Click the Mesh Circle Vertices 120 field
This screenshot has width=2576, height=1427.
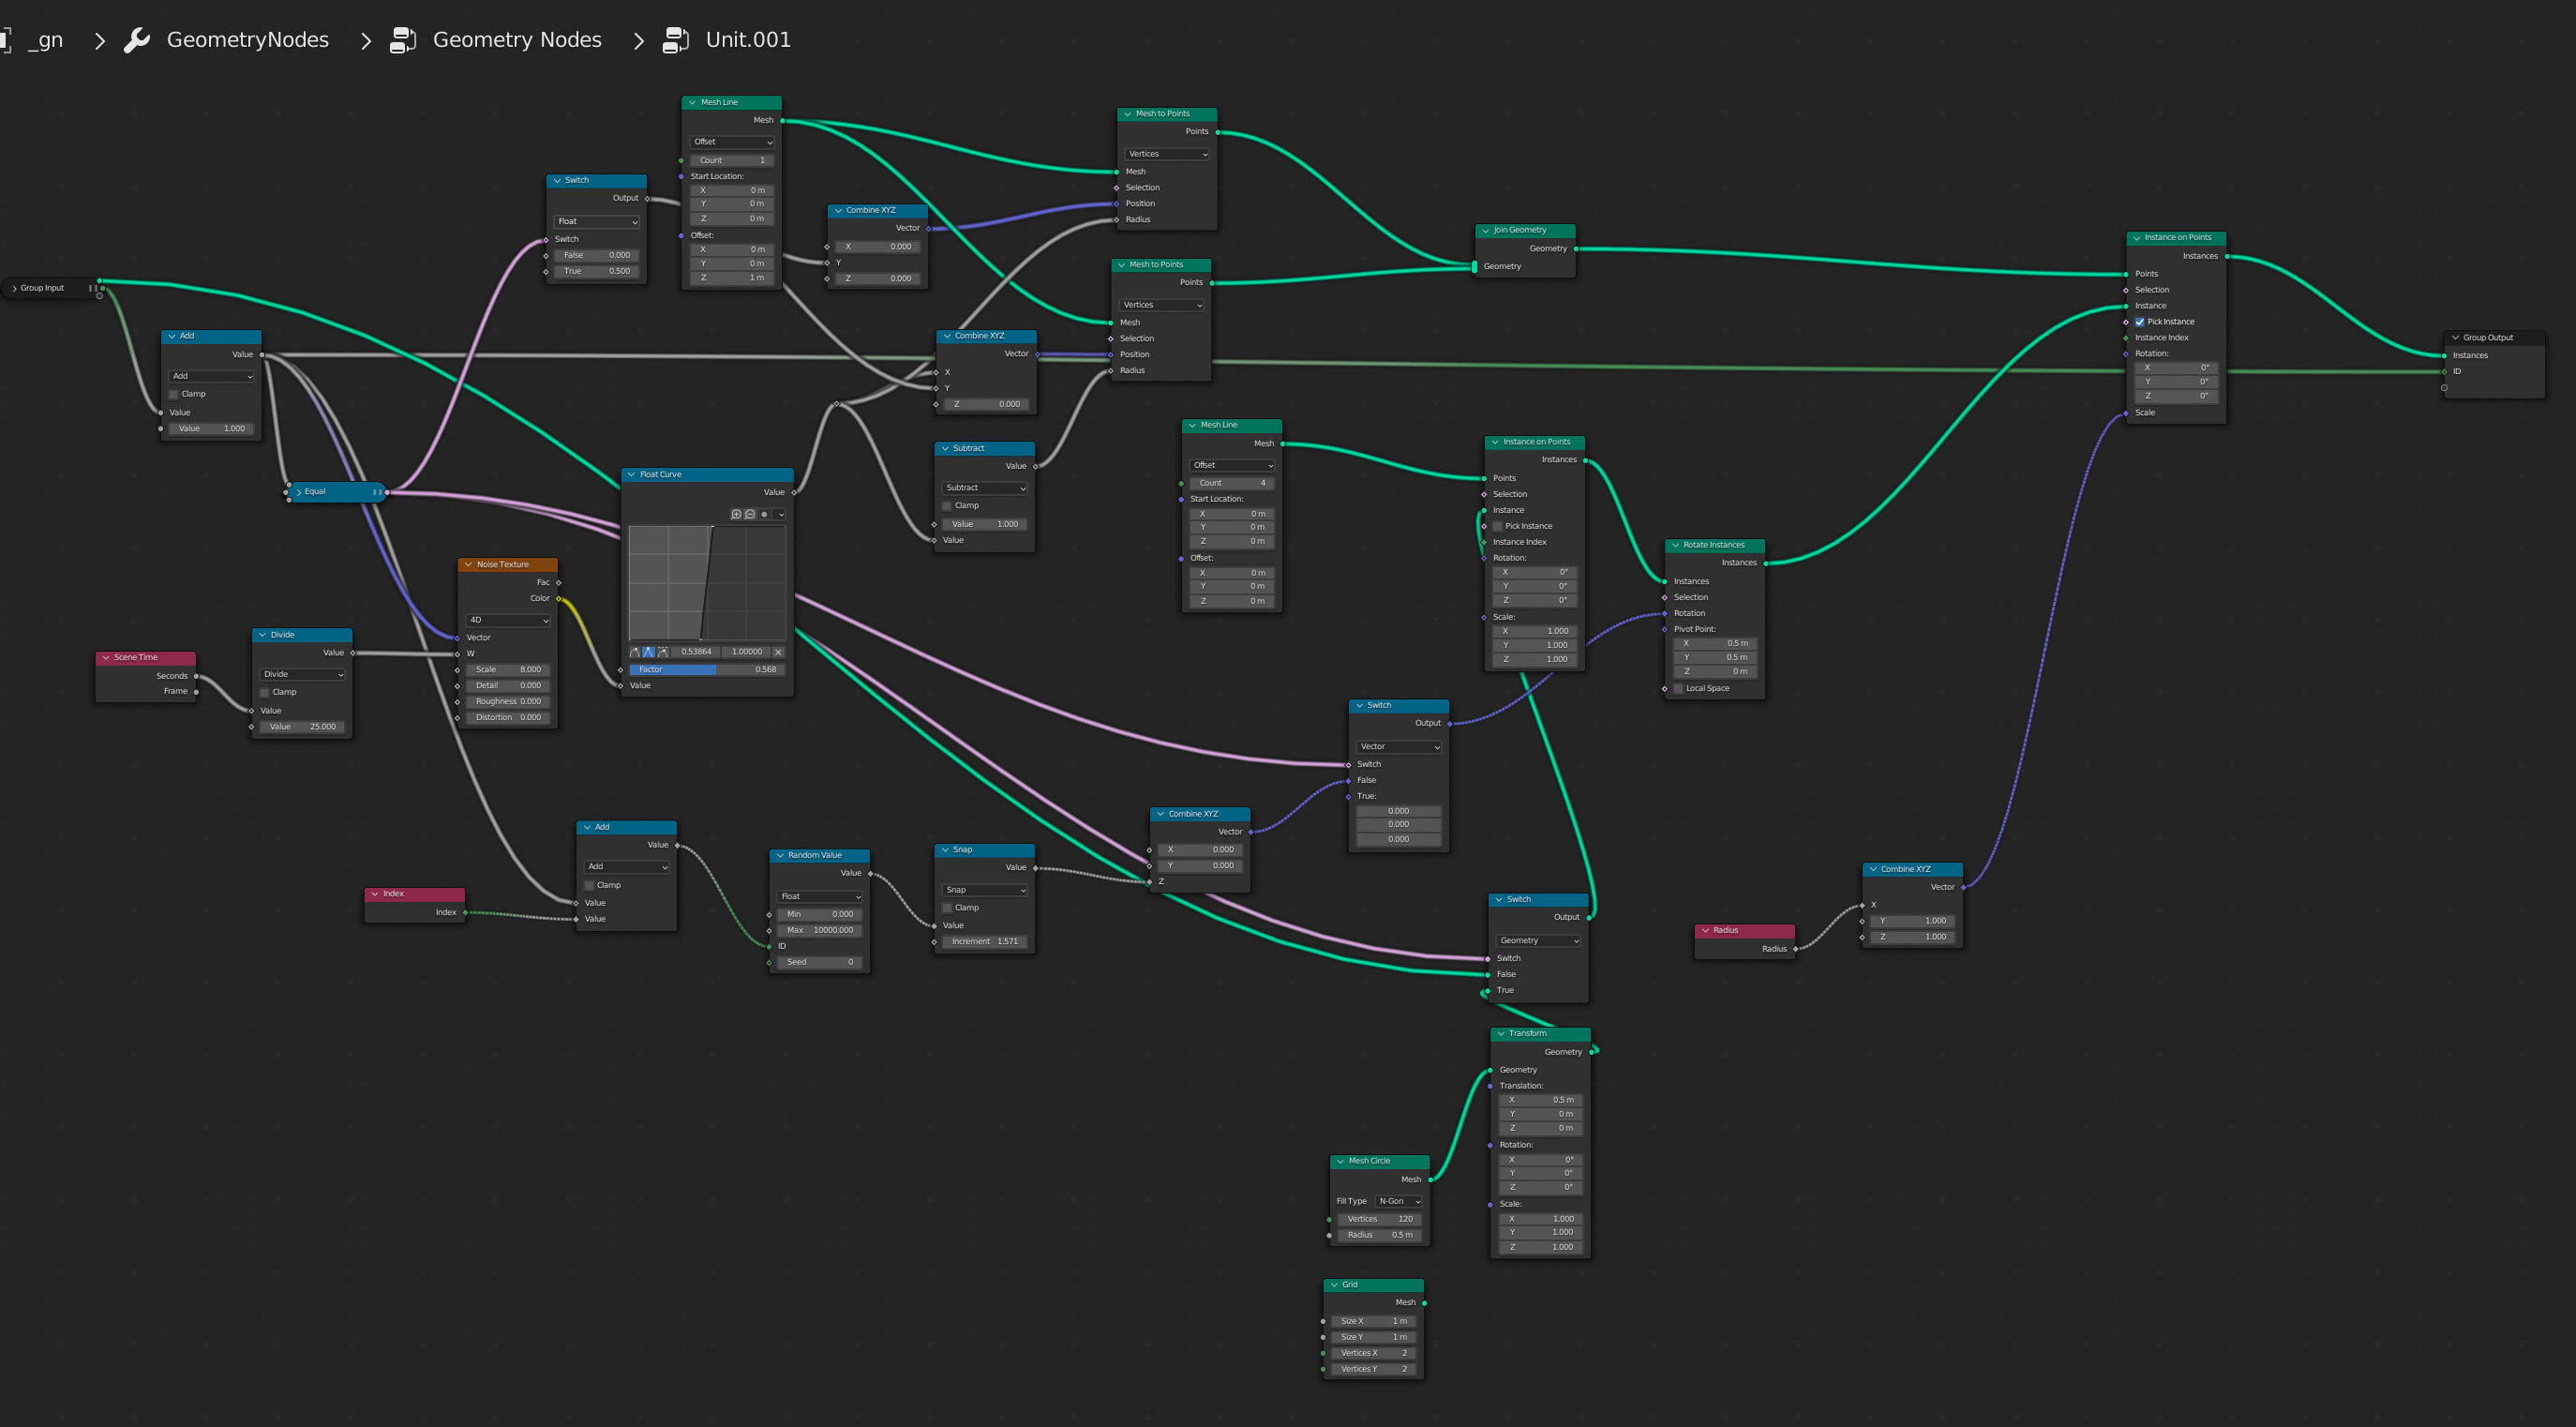click(1379, 1219)
